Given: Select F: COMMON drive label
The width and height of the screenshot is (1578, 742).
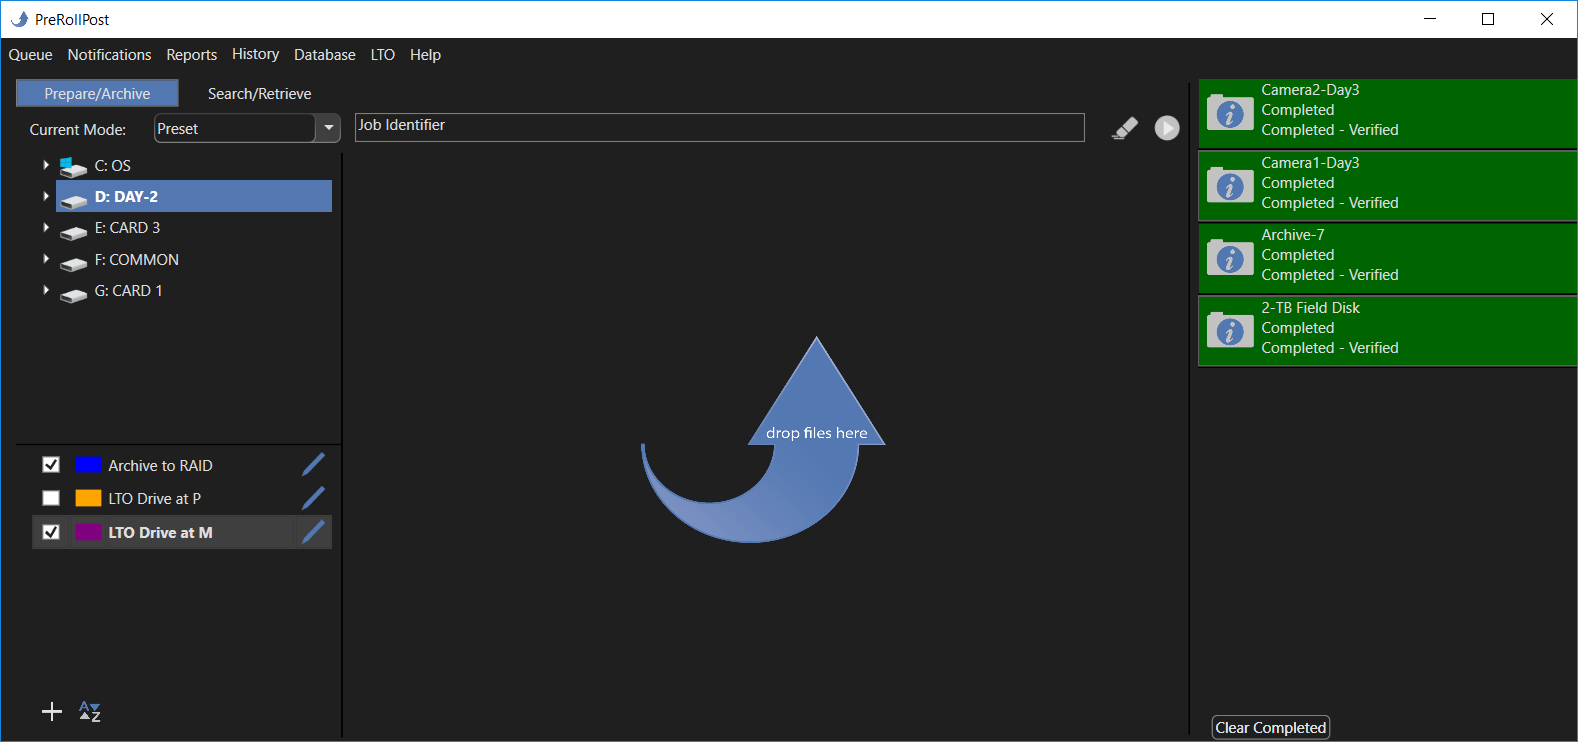Looking at the screenshot, I should click(136, 260).
